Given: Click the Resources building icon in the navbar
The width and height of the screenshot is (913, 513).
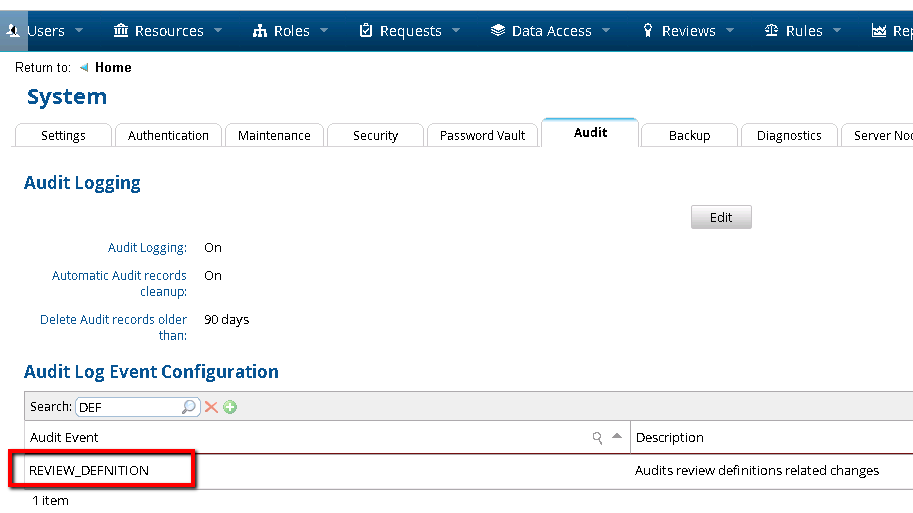Looking at the screenshot, I should (121, 31).
